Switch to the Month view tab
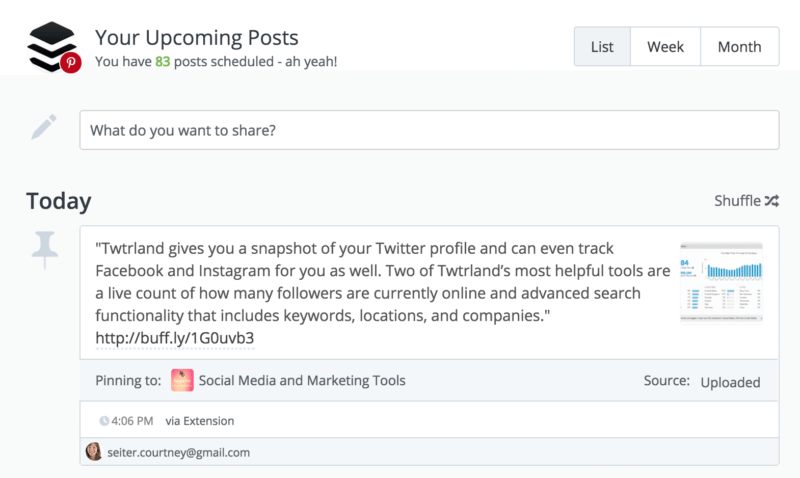This screenshot has width=800, height=478. click(x=739, y=46)
